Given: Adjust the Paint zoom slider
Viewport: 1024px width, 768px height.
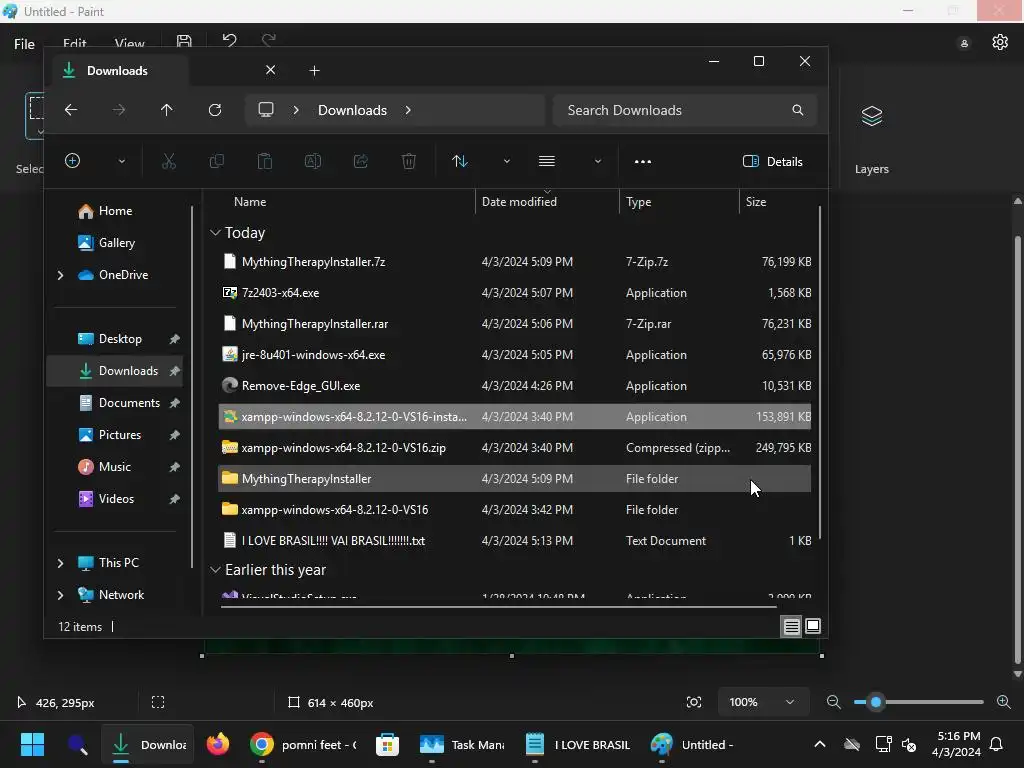Looking at the screenshot, I should [x=876, y=702].
